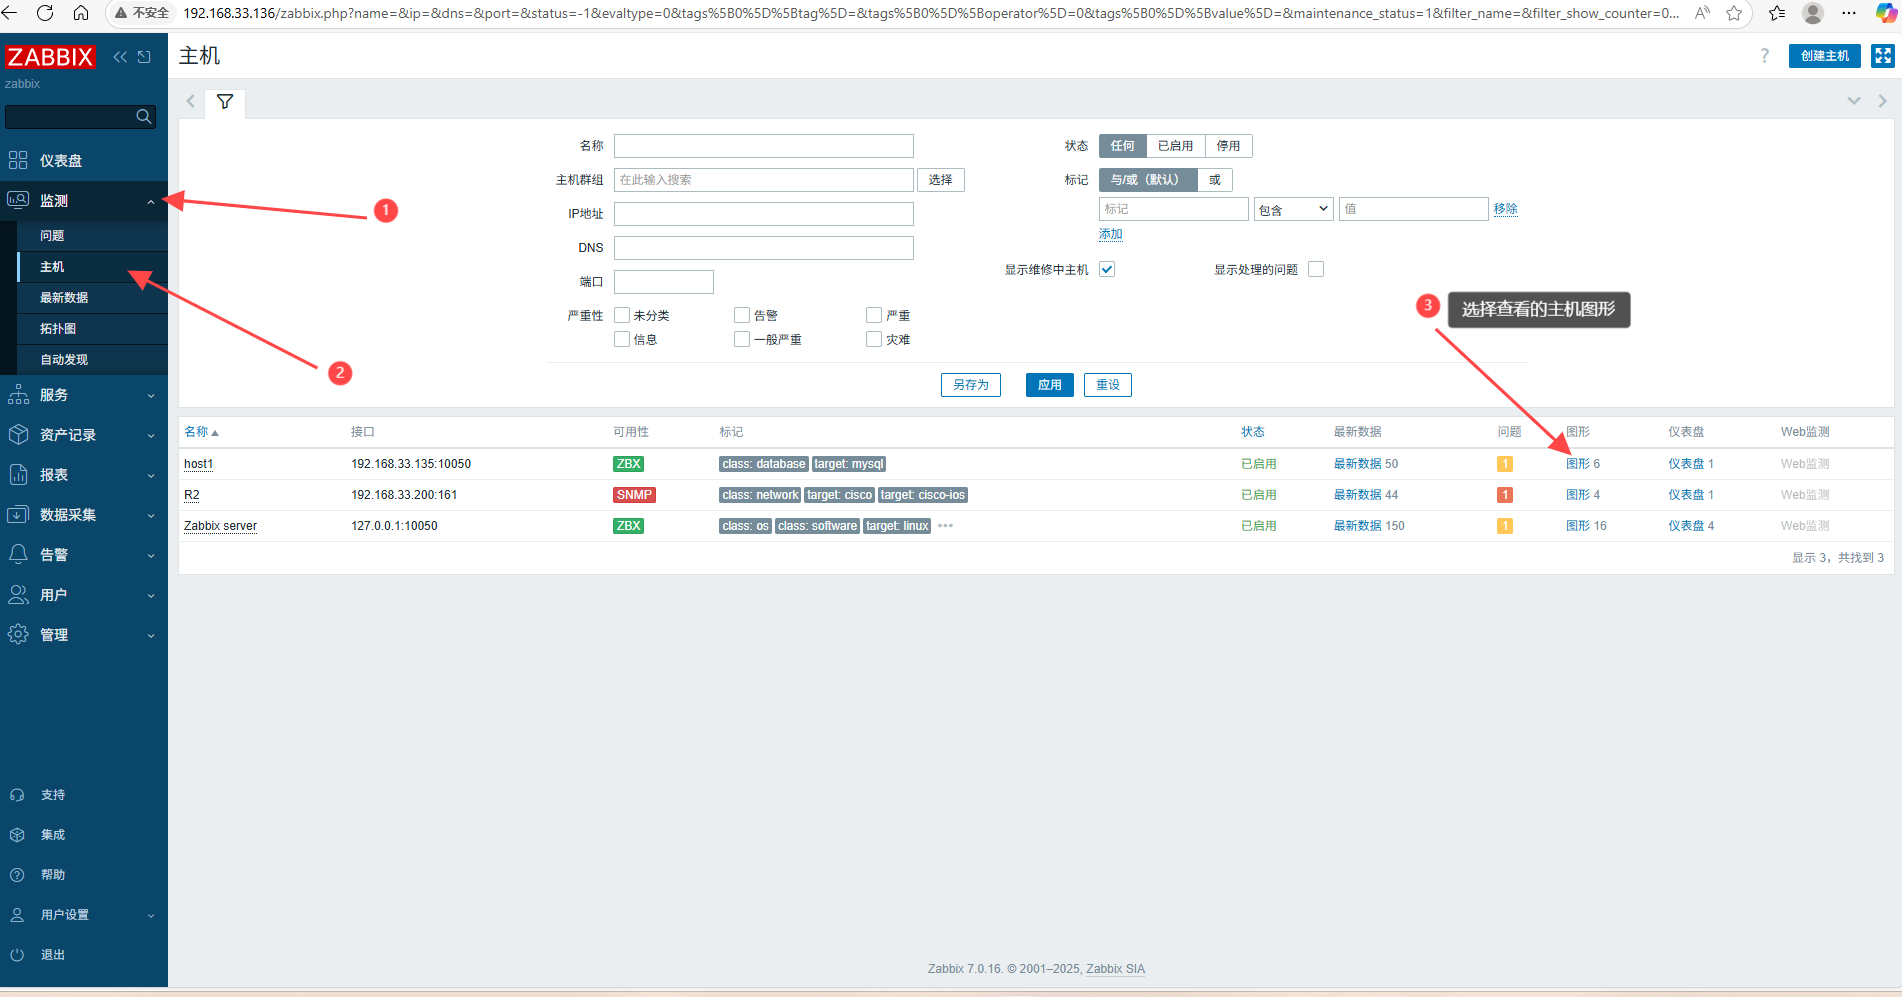1902x997 pixels.
Task: Click the sidebar hide window icon
Action: [x=144, y=57]
